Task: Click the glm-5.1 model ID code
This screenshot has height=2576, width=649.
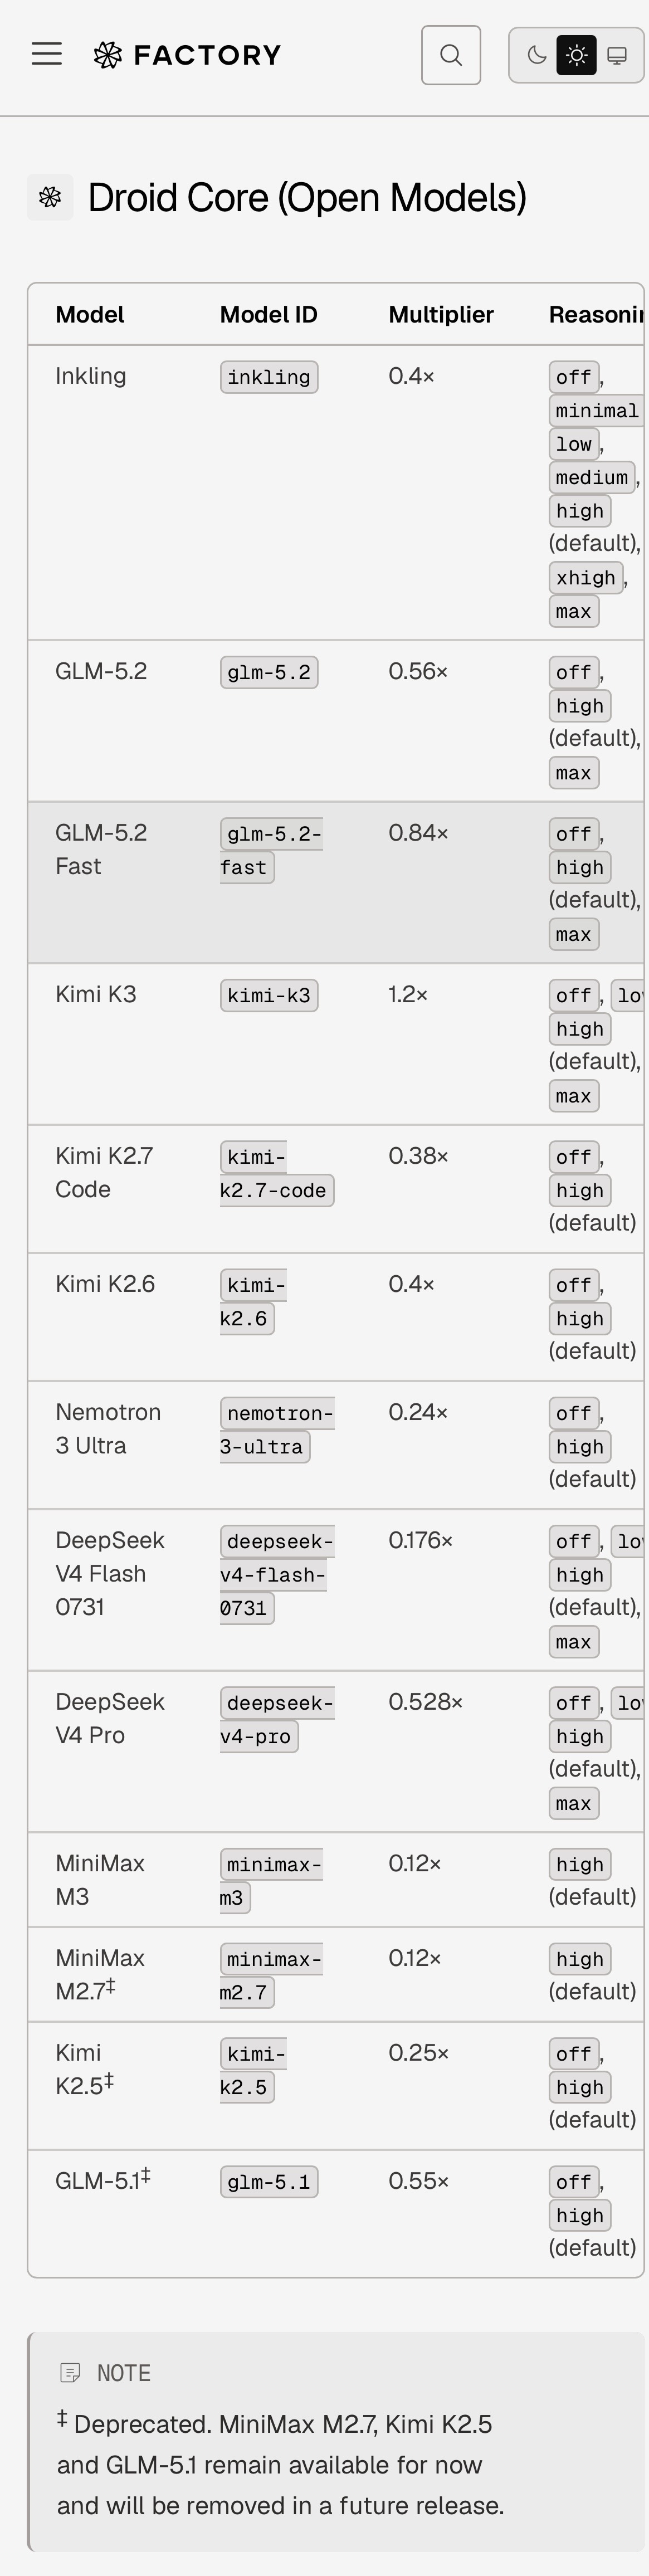Action: [x=269, y=2181]
